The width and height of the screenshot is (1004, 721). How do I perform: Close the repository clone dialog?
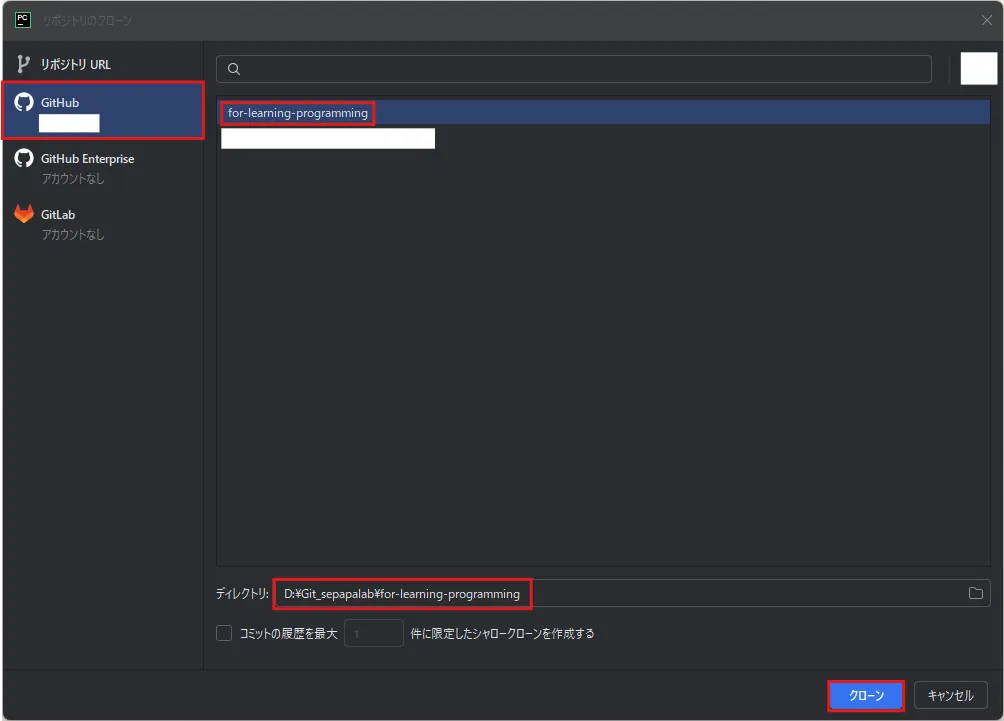point(986,20)
